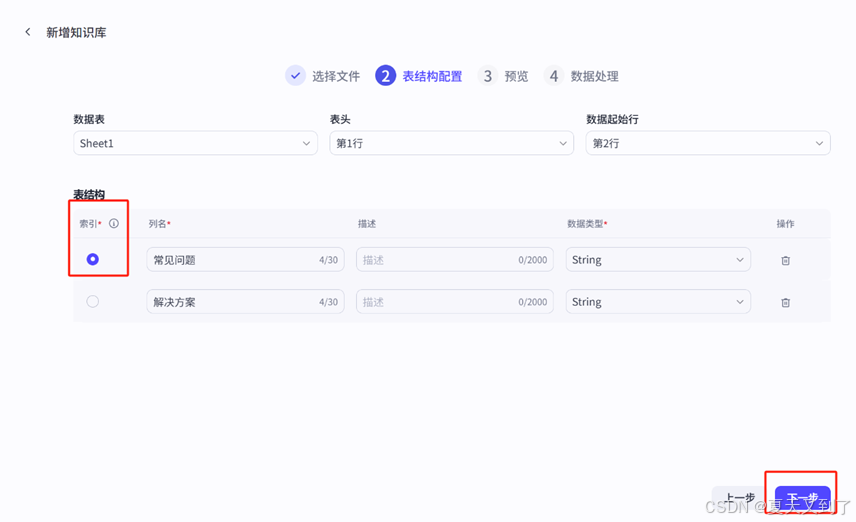Image resolution: width=856 pixels, height=522 pixels.
Task: Click the info icon next to 索引
Action: (x=114, y=223)
